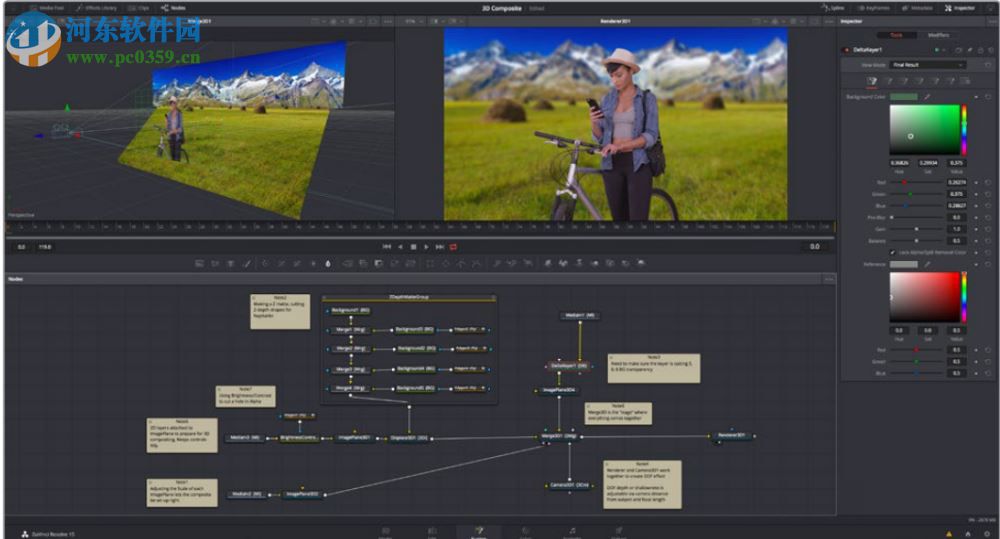Select the Camera3D1 node
Viewport: 1000px width, 539px height.
pyautogui.click(x=569, y=485)
